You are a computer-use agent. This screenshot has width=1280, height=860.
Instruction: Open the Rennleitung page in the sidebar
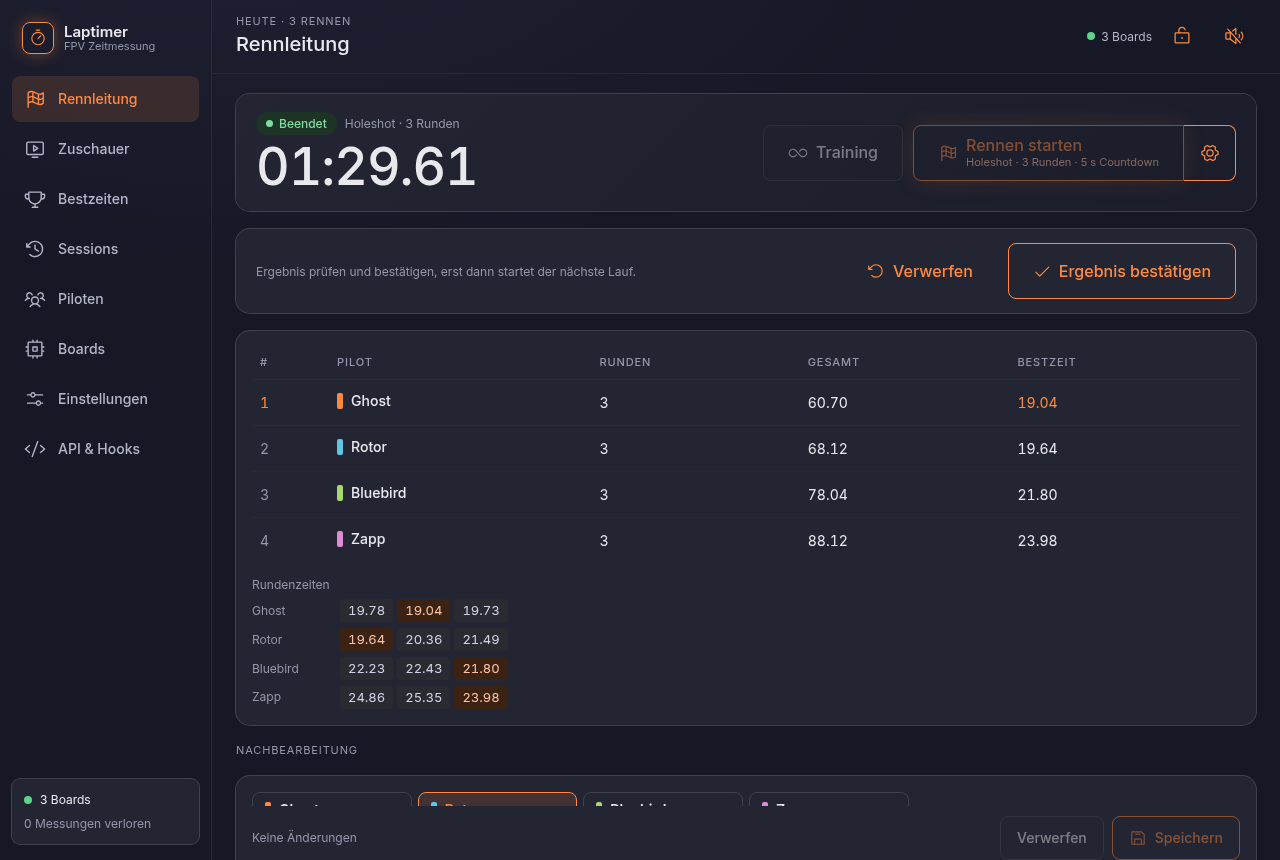click(x=105, y=99)
